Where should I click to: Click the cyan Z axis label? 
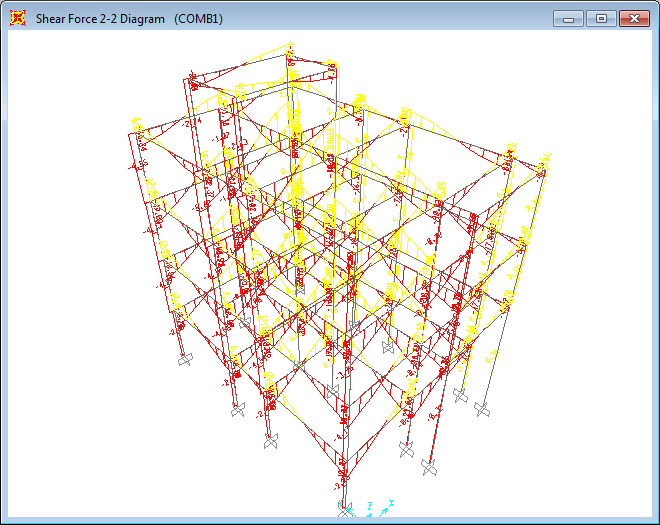pyautogui.click(x=370, y=506)
